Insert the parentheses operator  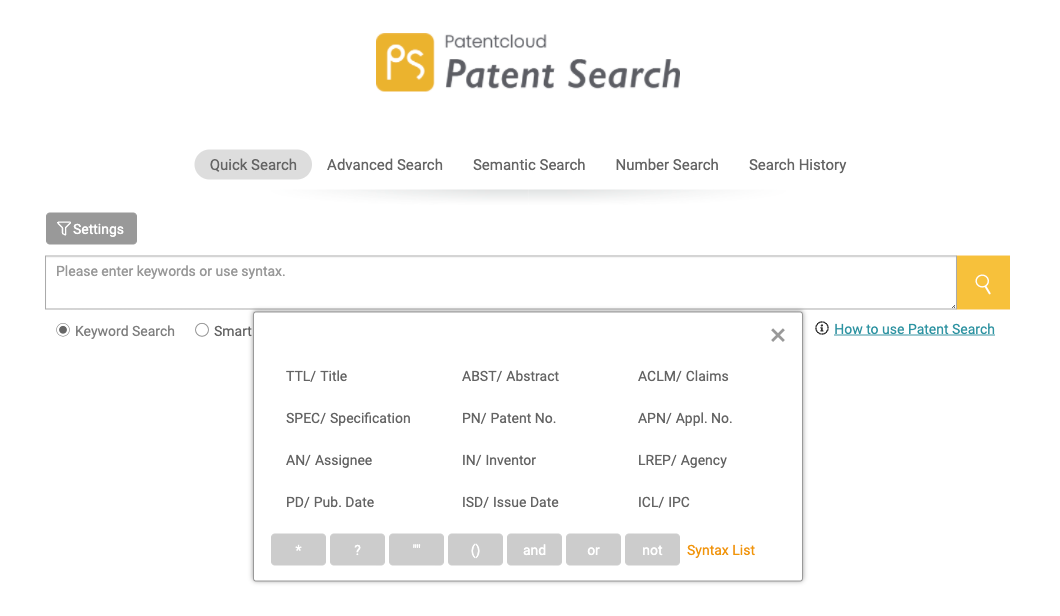[x=475, y=550]
